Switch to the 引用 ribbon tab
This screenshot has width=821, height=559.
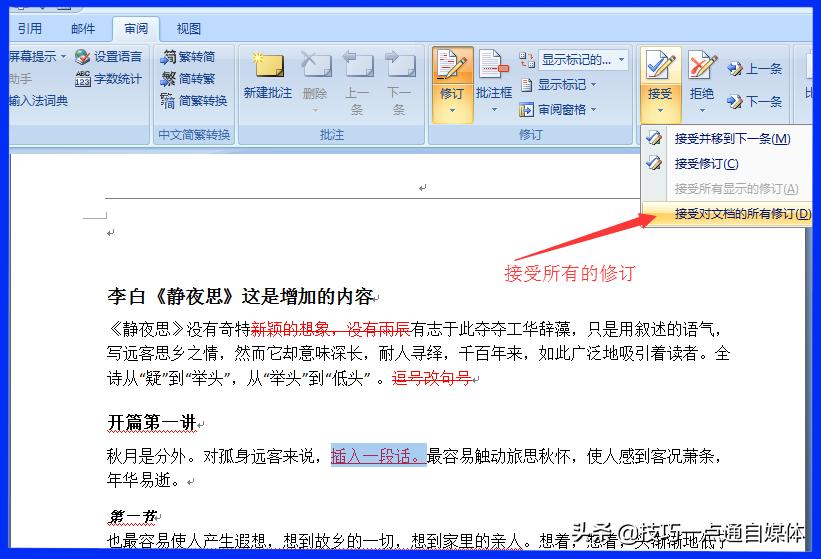[x=29, y=28]
